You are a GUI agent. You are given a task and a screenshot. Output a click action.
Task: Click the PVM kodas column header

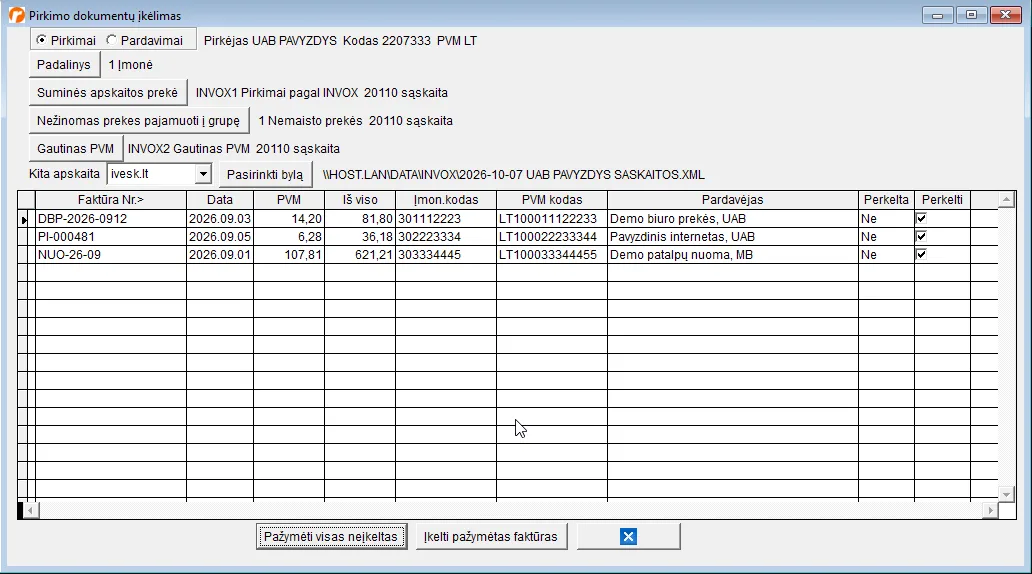552,199
